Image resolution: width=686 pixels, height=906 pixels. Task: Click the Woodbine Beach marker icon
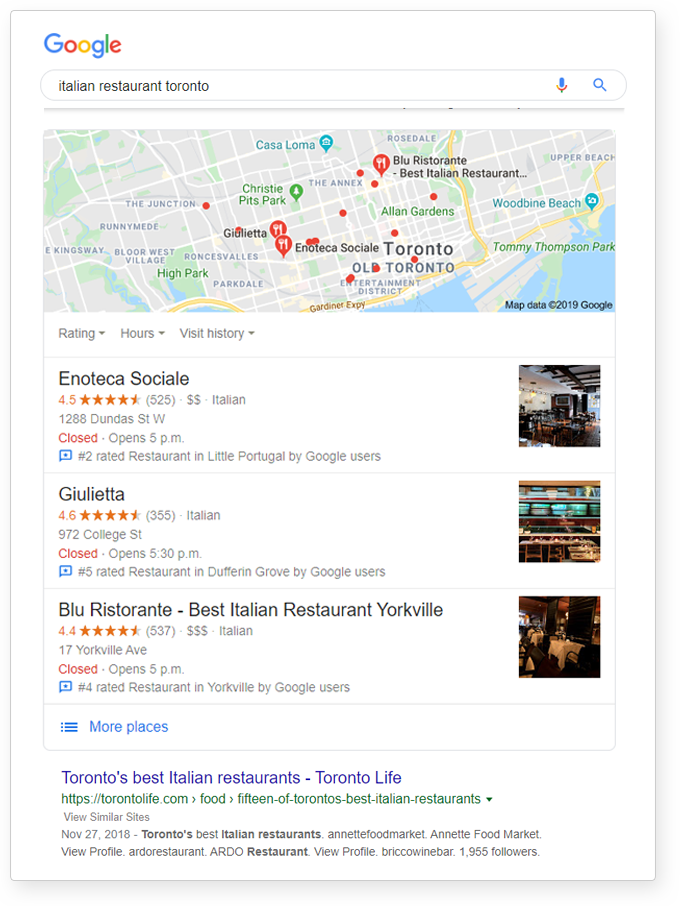[x=591, y=201]
